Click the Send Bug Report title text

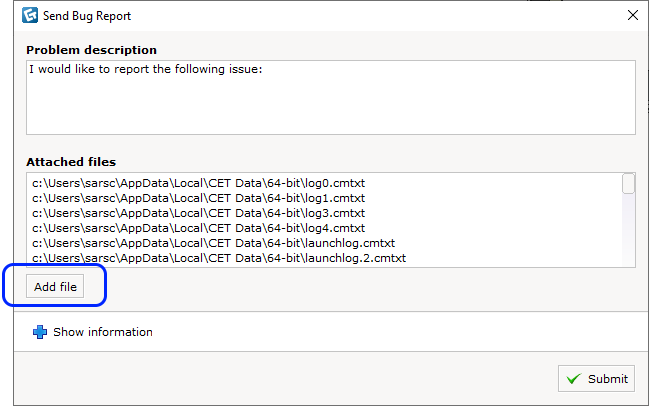[87, 16]
